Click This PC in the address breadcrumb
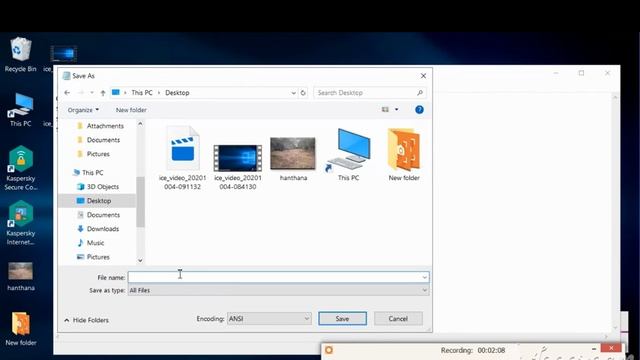 [x=142, y=93]
